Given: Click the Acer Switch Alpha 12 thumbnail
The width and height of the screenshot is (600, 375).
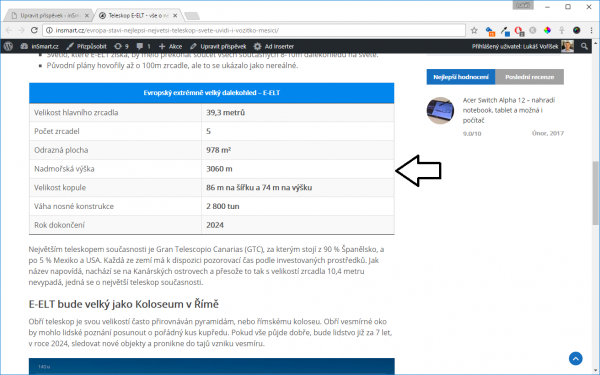Looking at the screenshot, I should [x=440, y=110].
